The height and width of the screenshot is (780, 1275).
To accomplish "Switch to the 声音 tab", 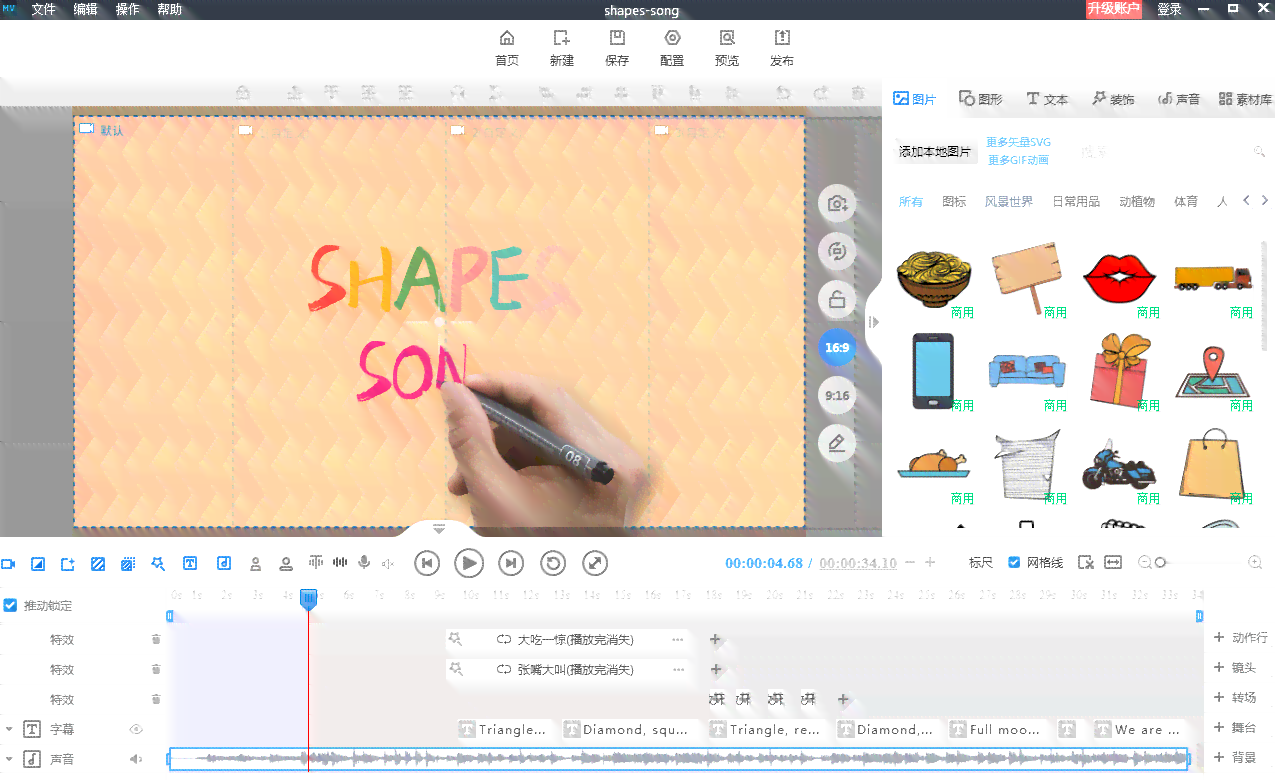I will pyautogui.click(x=1179, y=99).
